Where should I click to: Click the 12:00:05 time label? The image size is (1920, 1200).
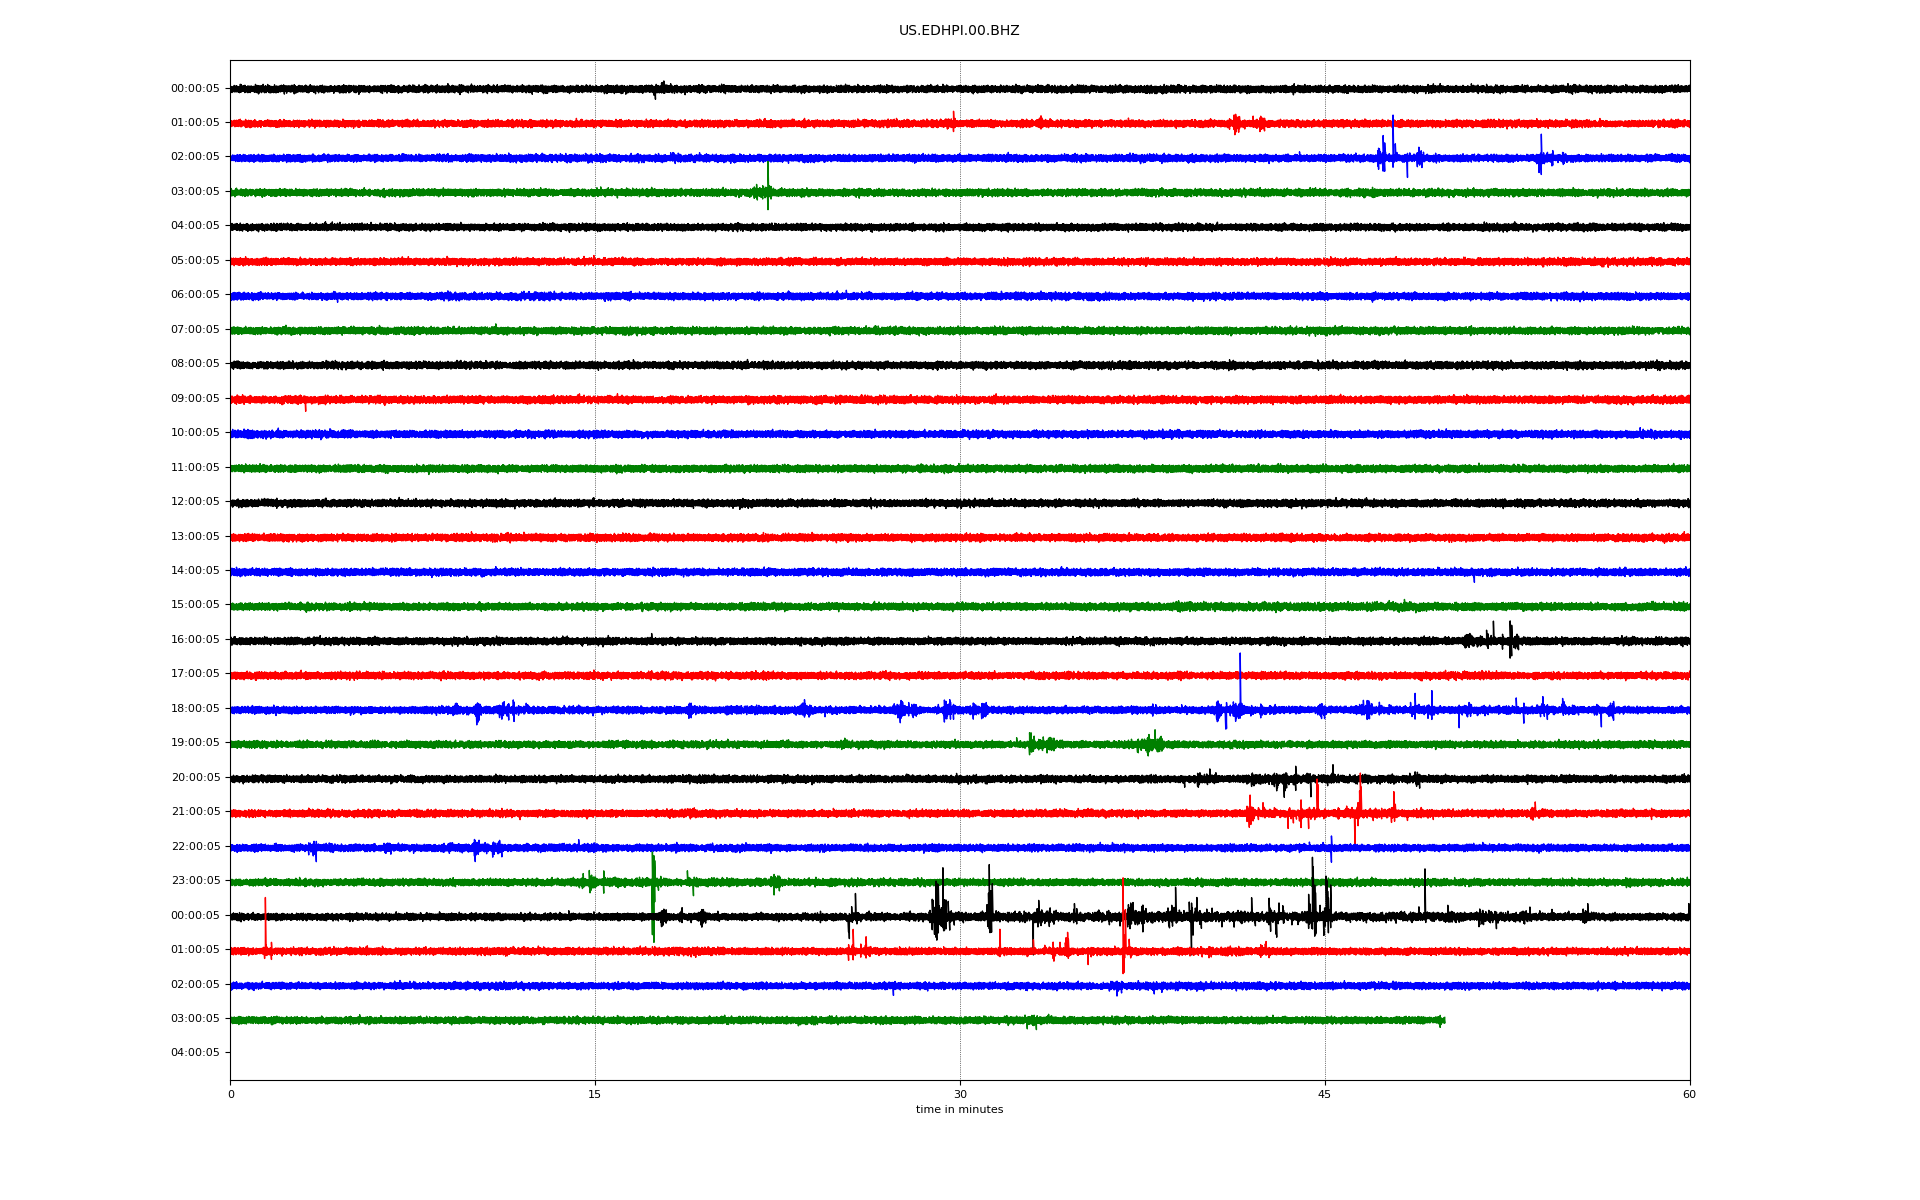point(195,502)
